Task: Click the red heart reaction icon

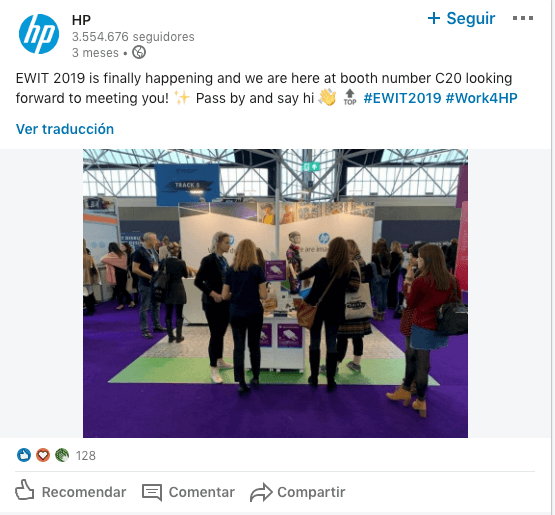Action: (43, 455)
